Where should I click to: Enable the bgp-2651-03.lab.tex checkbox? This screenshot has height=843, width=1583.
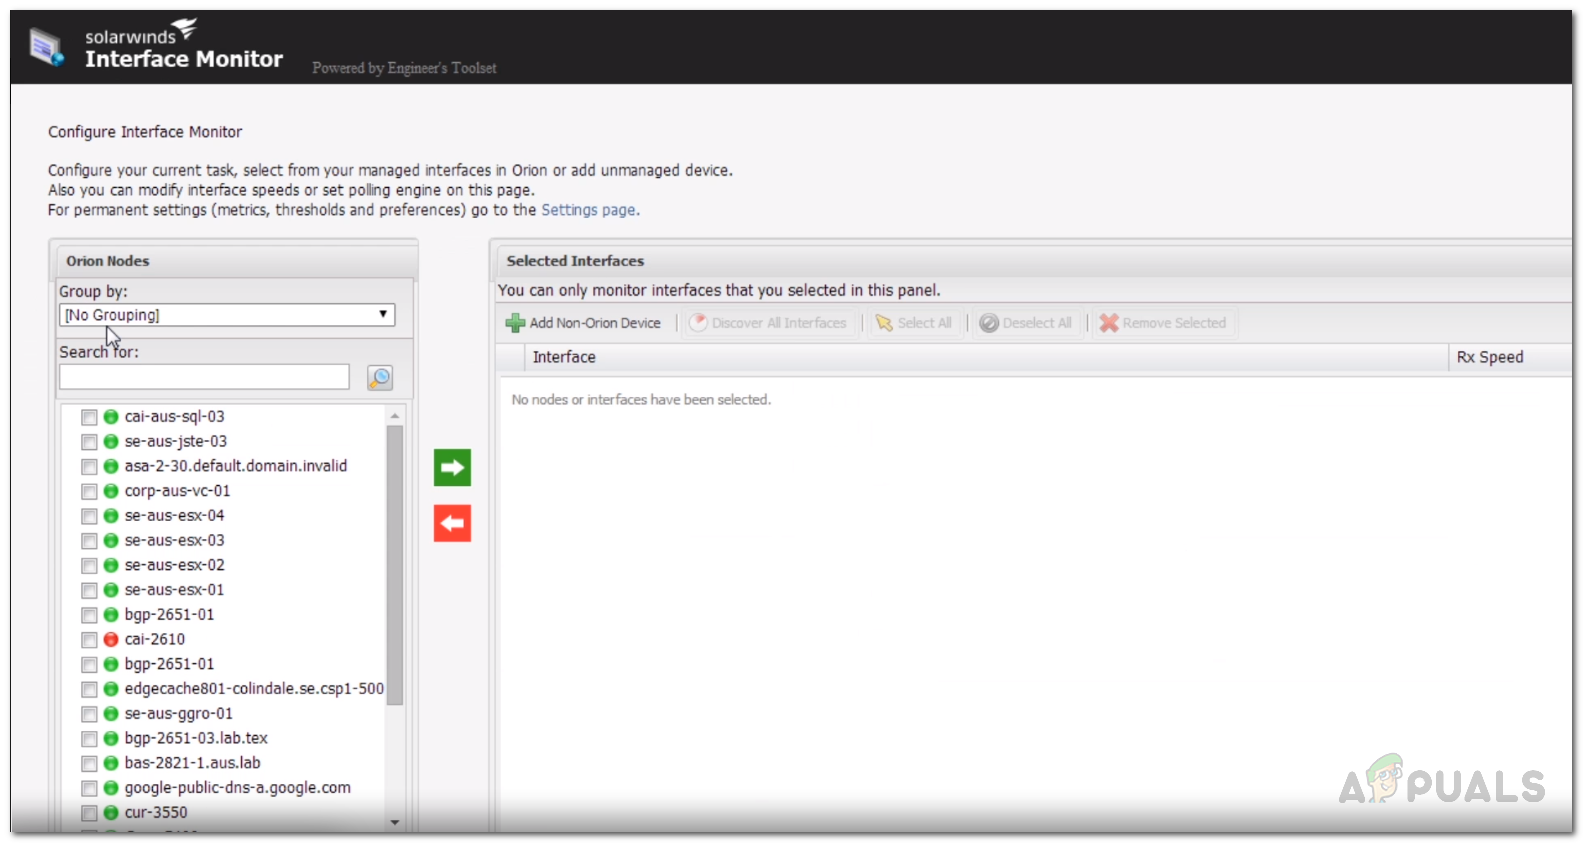(x=89, y=739)
